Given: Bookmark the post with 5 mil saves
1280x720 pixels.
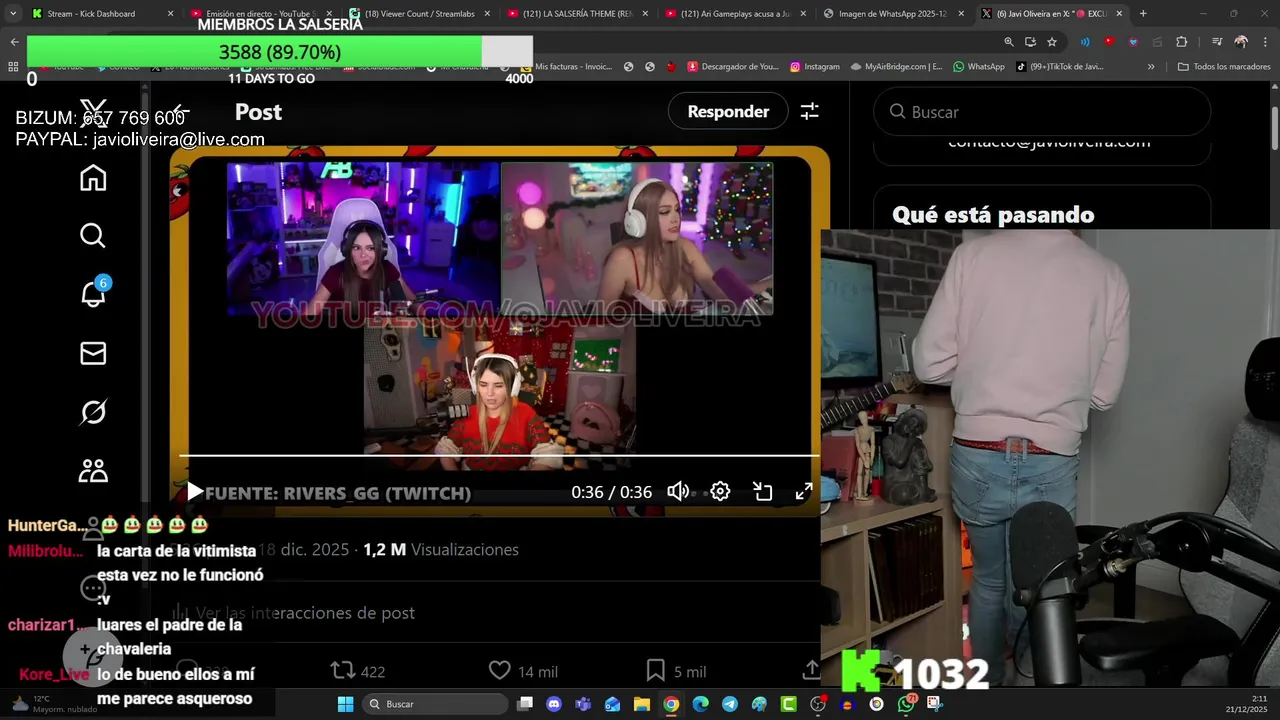Looking at the screenshot, I should coord(656,670).
